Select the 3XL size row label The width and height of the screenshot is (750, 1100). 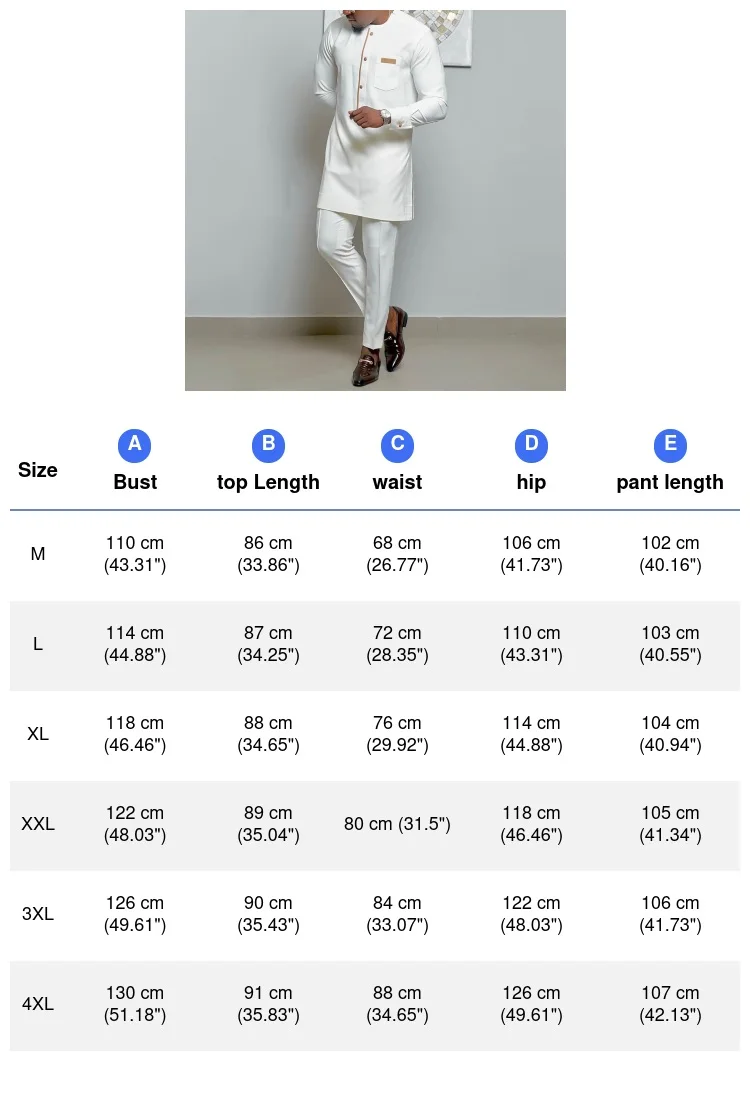(x=38, y=914)
